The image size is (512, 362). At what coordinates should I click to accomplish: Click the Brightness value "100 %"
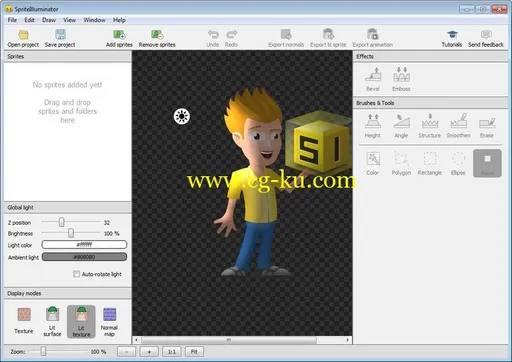111,233
